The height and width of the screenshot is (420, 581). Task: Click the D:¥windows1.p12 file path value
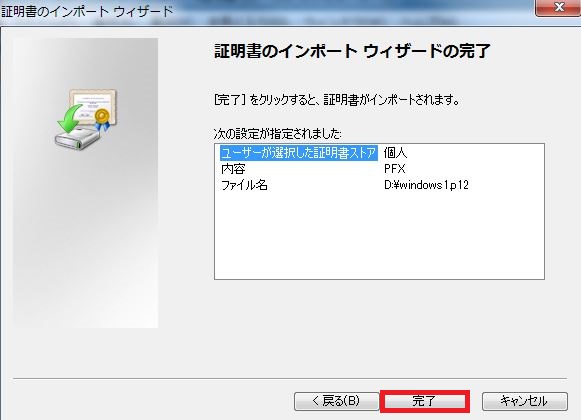point(426,185)
